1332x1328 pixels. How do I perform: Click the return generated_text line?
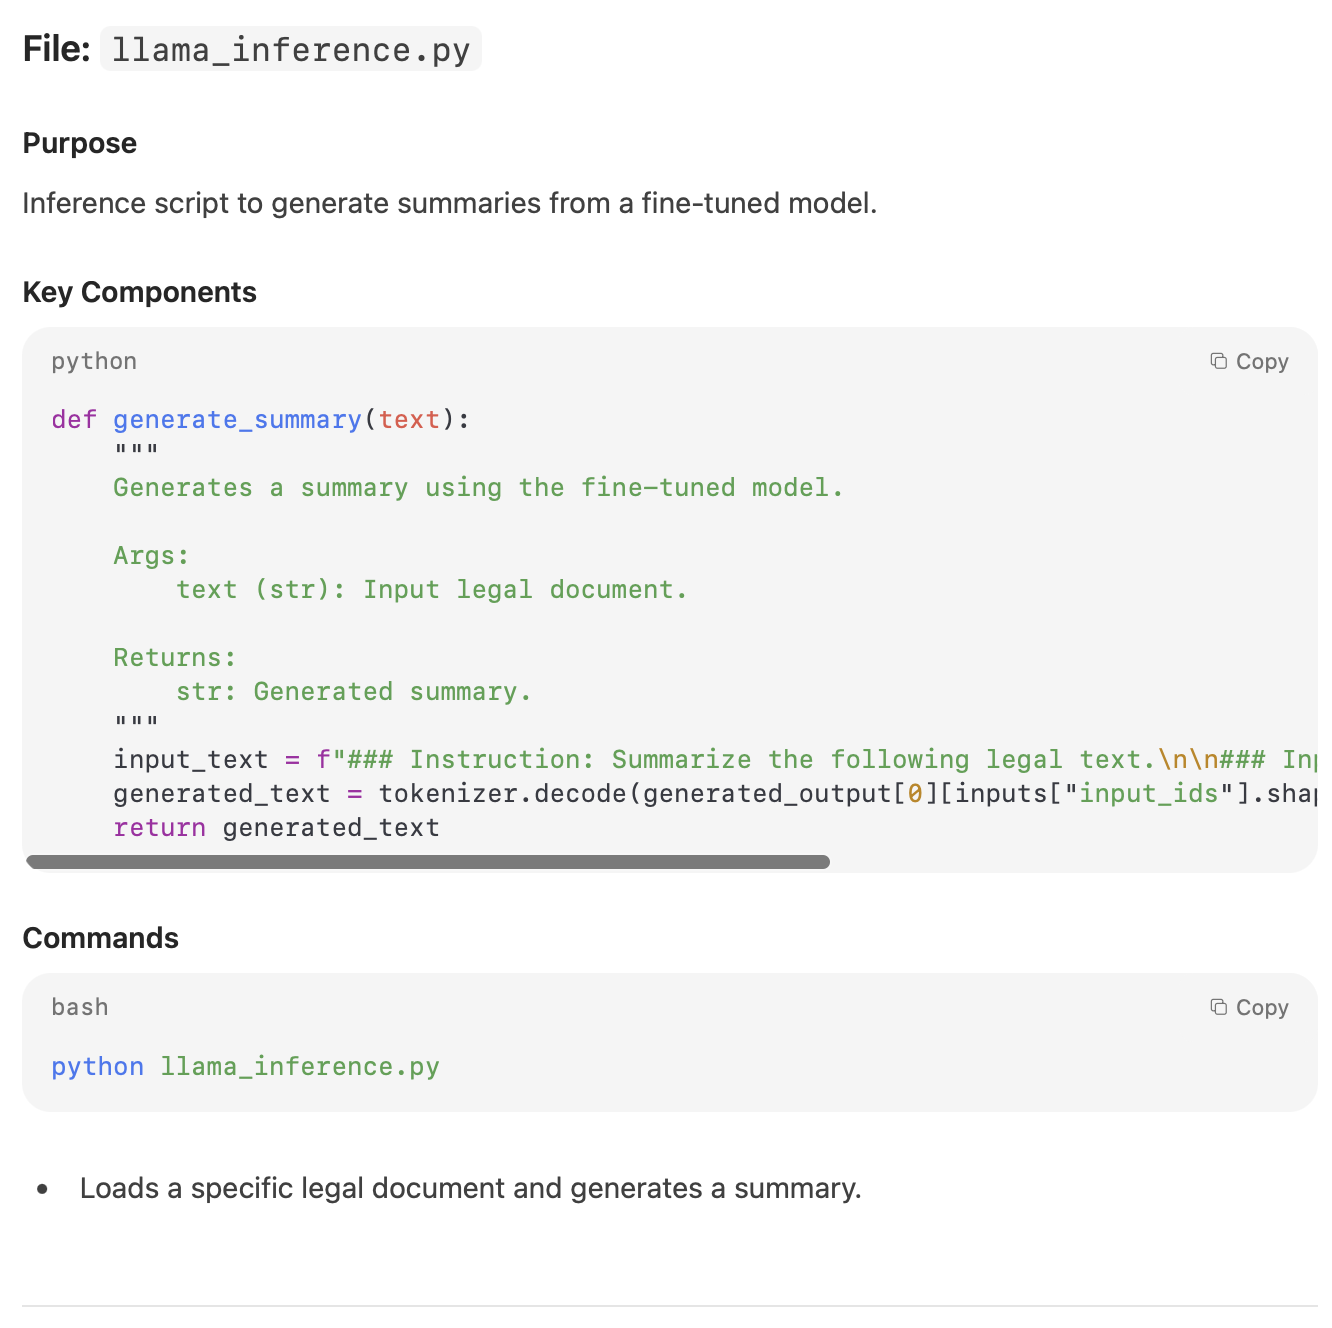click(x=276, y=827)
